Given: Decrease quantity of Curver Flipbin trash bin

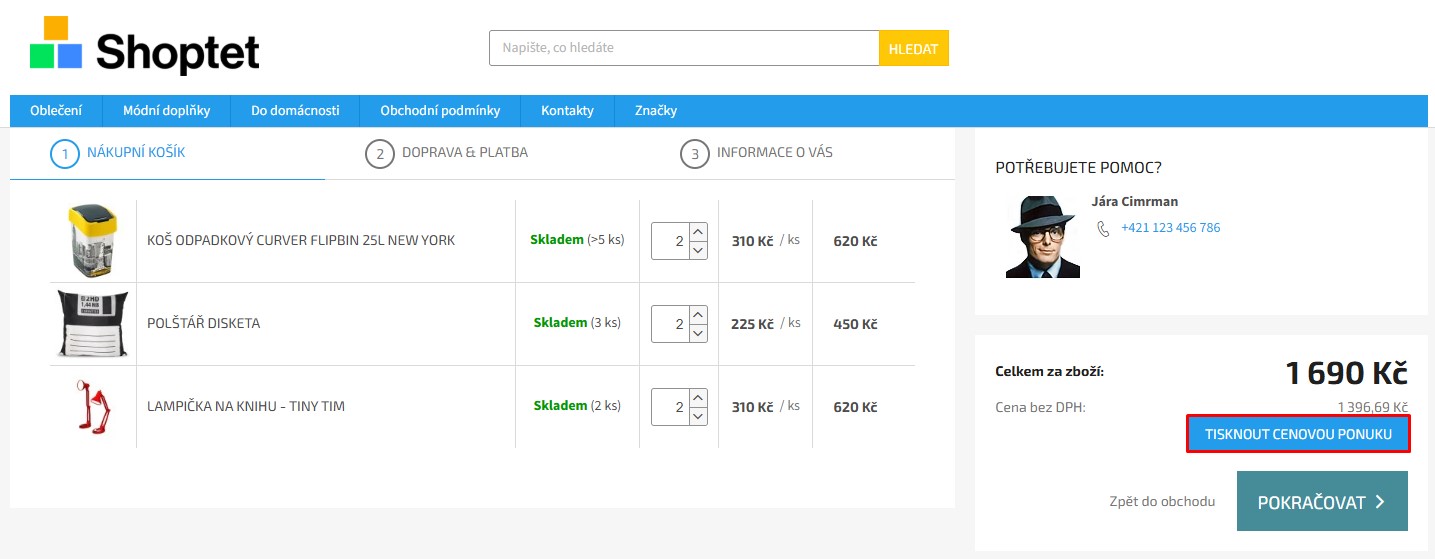Looking at the screenshot, I should [698, 250].
